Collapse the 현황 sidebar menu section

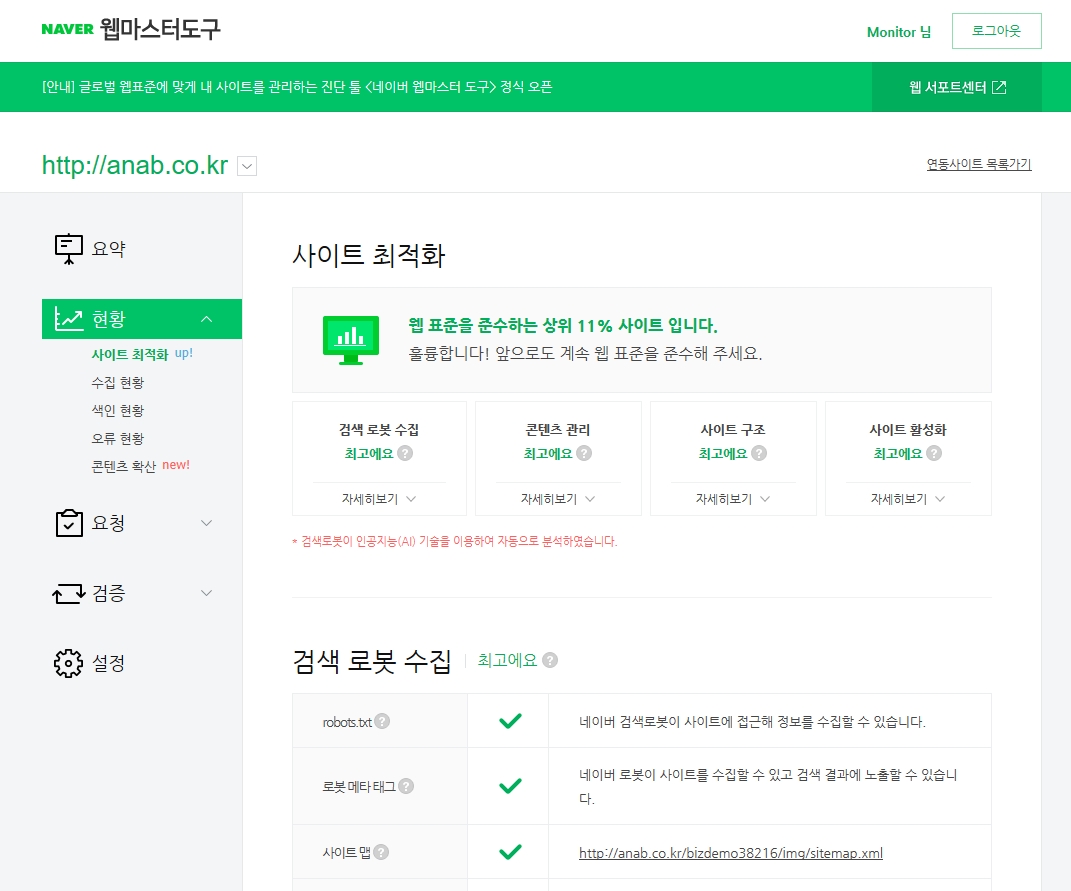pos(206,319)
